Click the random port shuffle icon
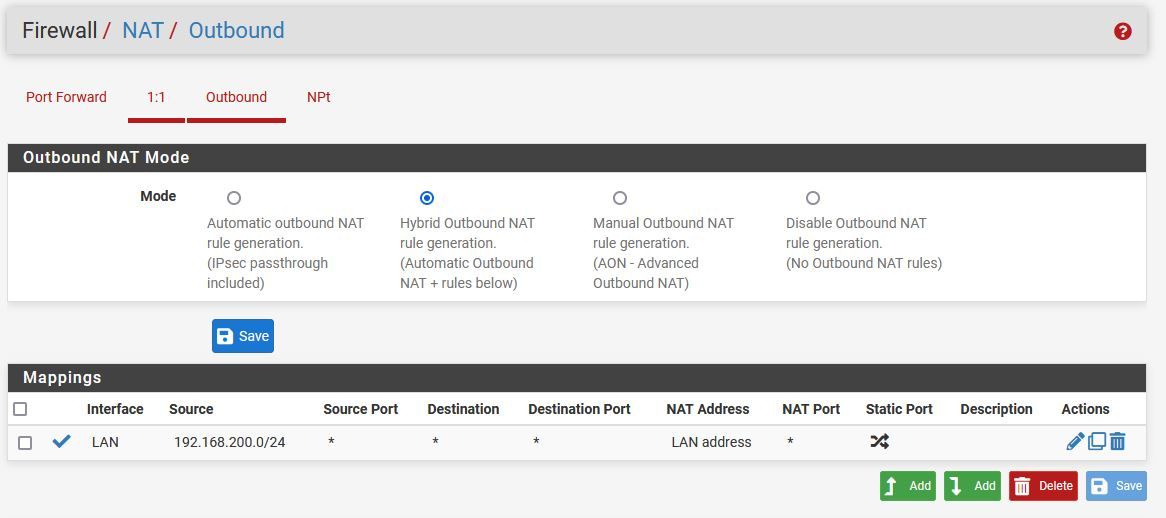This screenshot has width=1166, height=518. pos(879,441)
